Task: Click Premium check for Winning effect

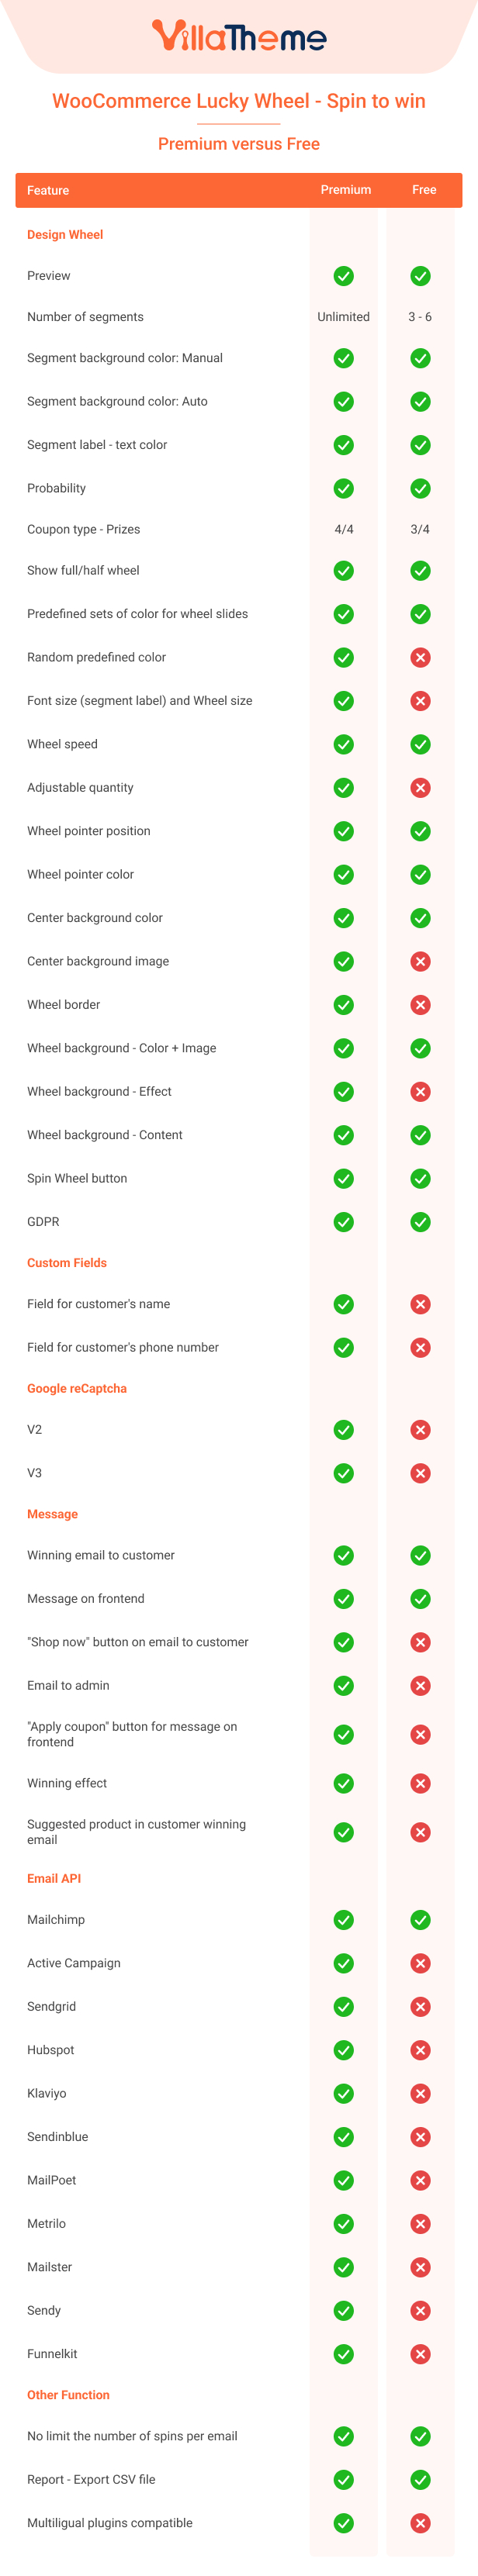Action: point(343,1783)
